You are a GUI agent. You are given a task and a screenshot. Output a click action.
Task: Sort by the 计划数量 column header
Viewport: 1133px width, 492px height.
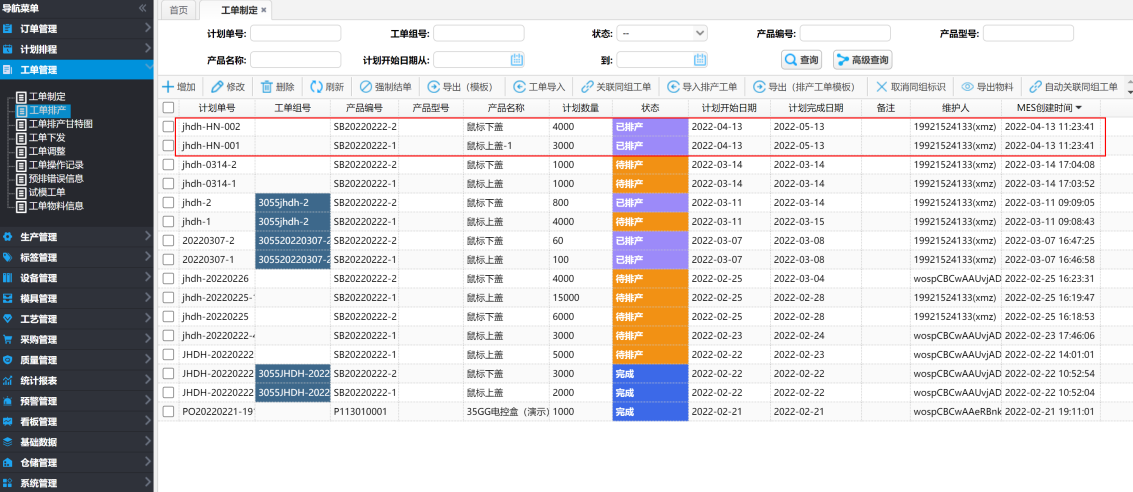pyautogui.click(x=580, y=108)
